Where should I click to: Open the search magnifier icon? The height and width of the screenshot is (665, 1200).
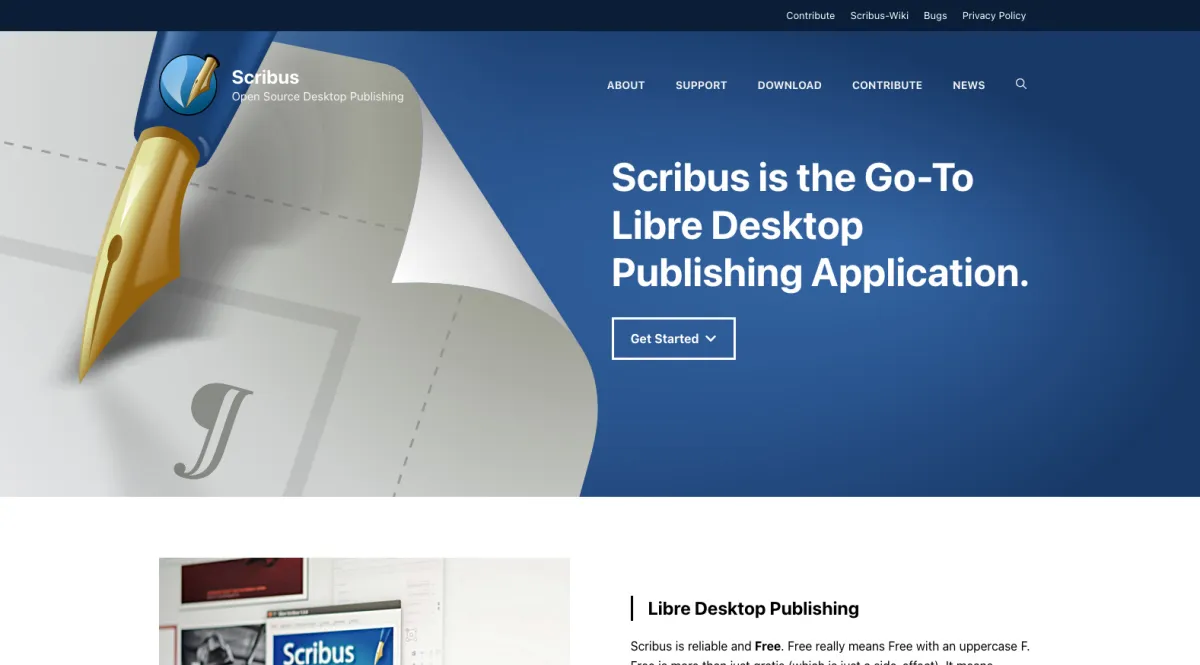point(1021,84)
